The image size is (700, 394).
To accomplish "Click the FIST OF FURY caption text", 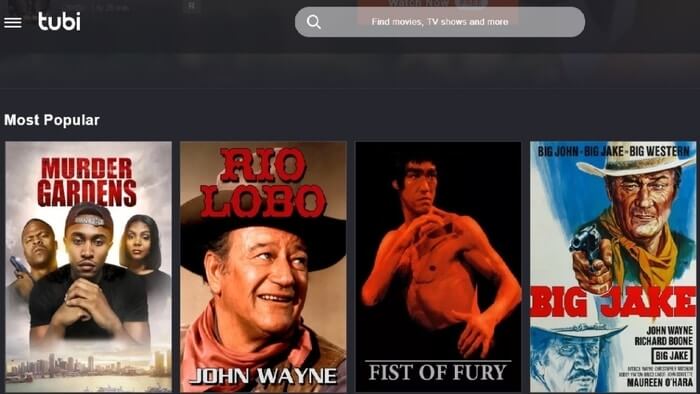I will coord(438,372).
